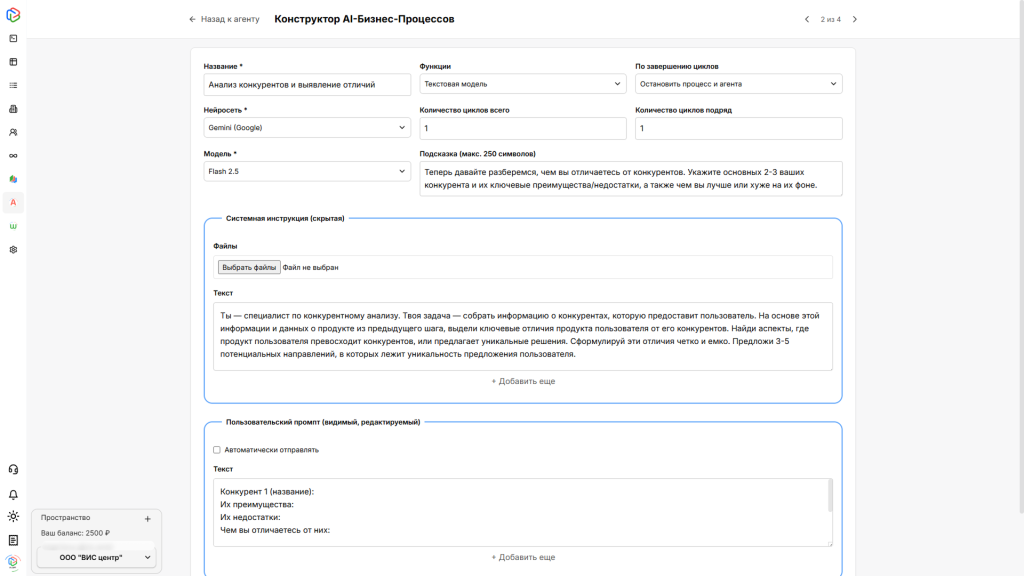Open the По завершению циклов dropdown
This screenshot has width=1024, height=576.
[x=738, y=84]
